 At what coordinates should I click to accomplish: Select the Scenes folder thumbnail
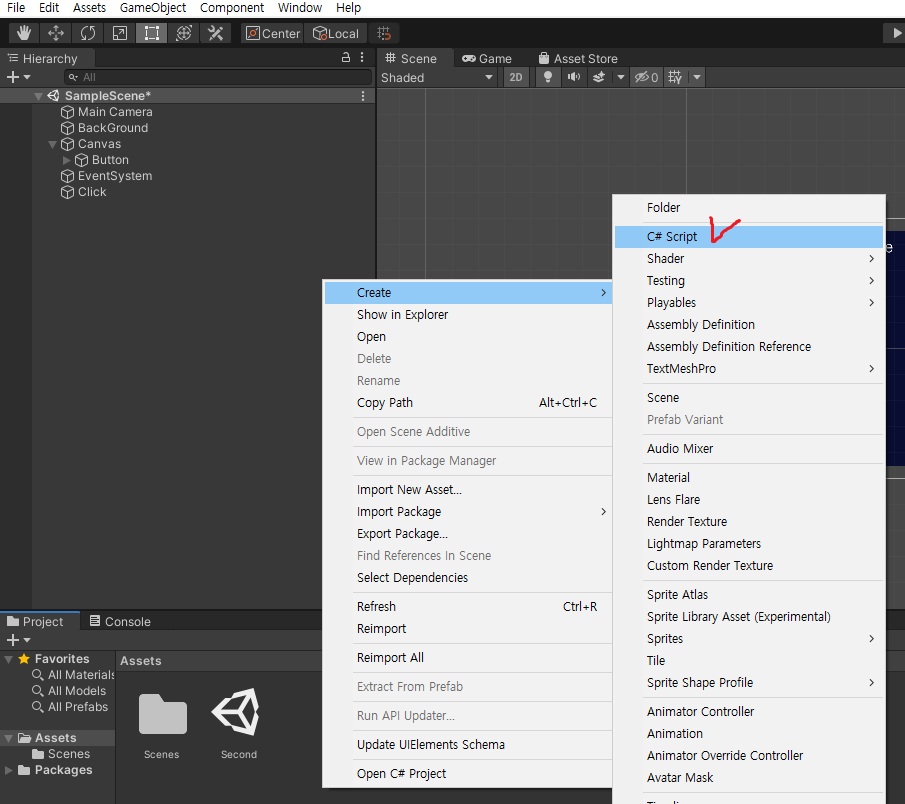(x=162, y=714)
